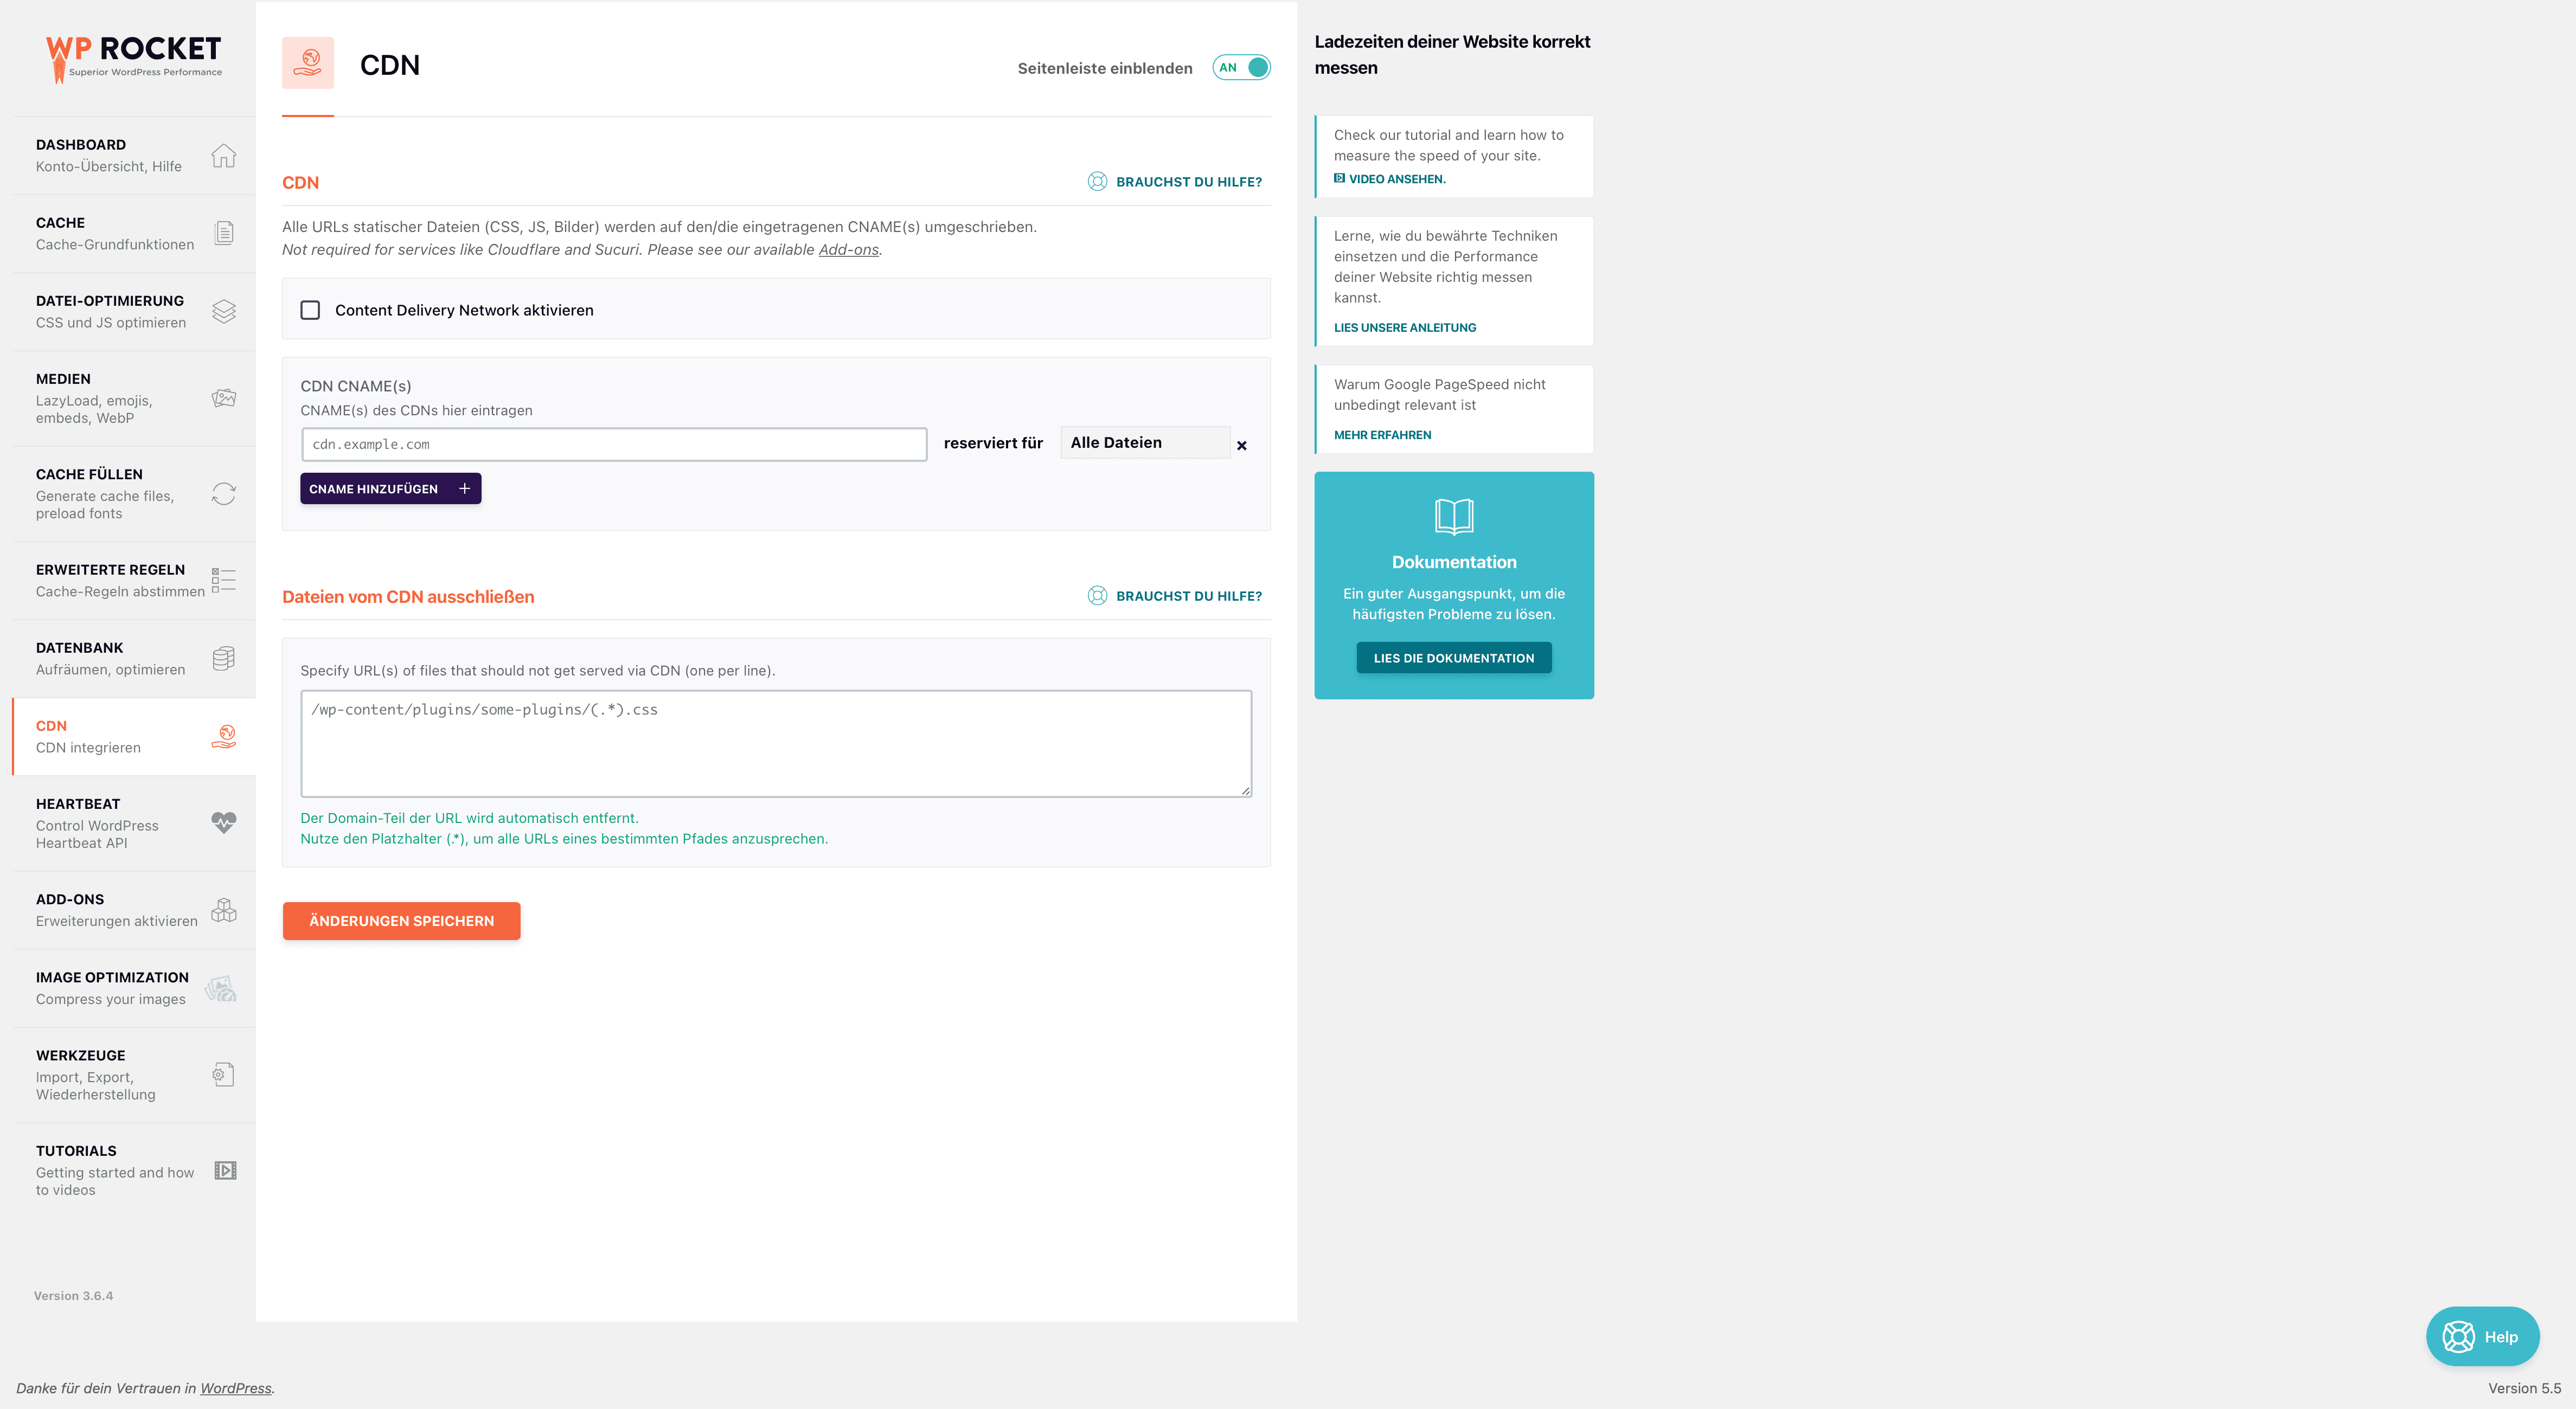Viewport: 2576px width, 1409px height.
Task: Click the CDN globe-hand sidebar icon
Action: point(224,737)
